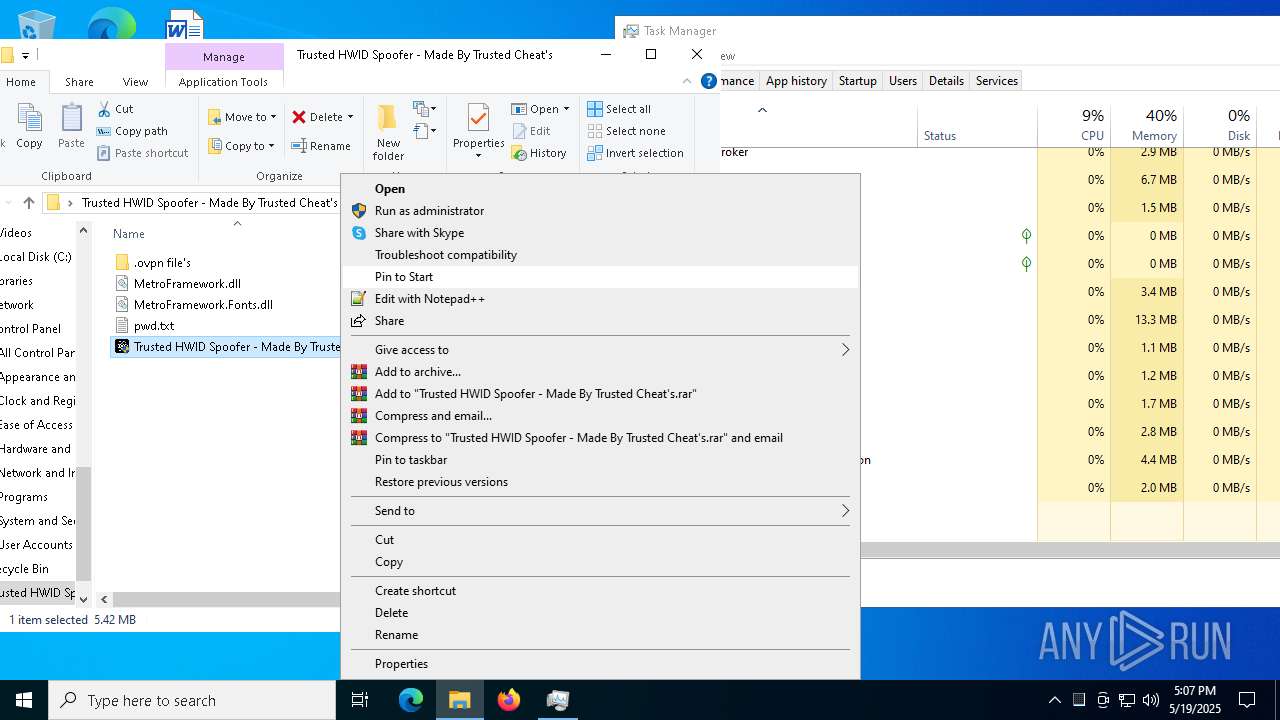Go up one folder level arrow
The image size is (1280, 720).
(29, 203)
